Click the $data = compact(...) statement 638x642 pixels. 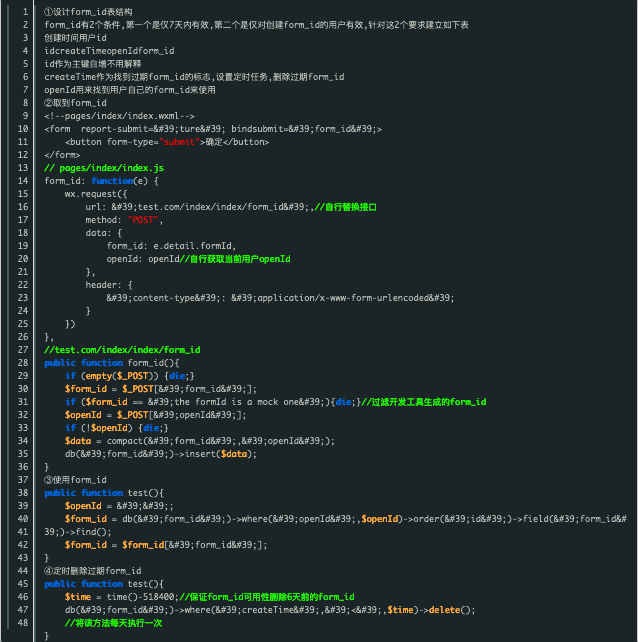[200, 440]
